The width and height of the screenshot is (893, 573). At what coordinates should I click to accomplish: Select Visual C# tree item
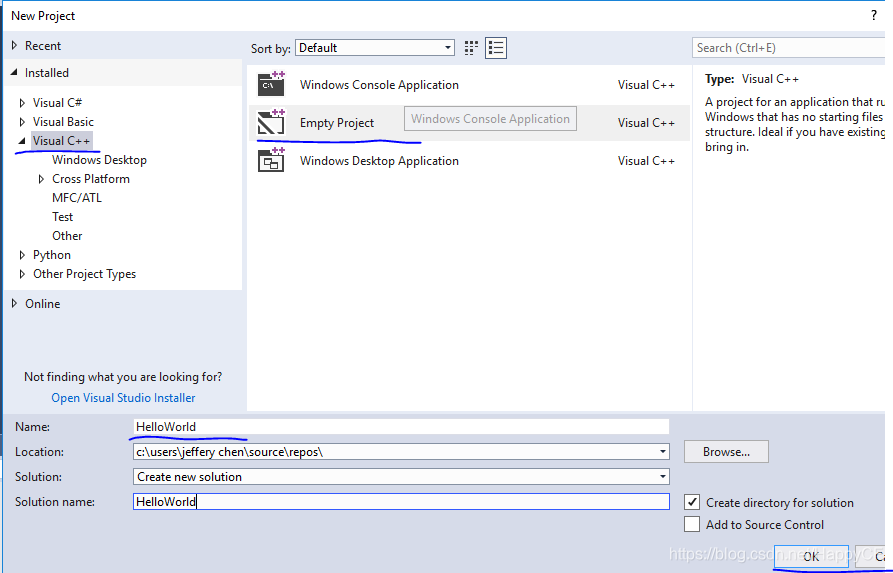[58, 103]
